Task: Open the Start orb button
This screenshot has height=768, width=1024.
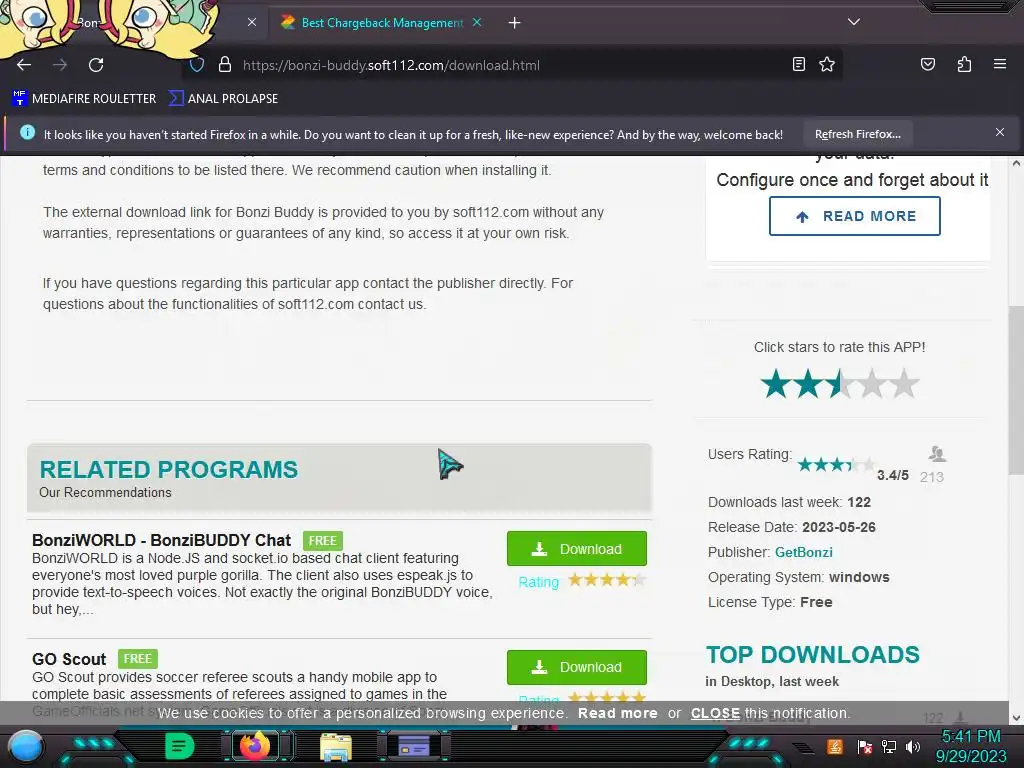Action: pos(27,747)
